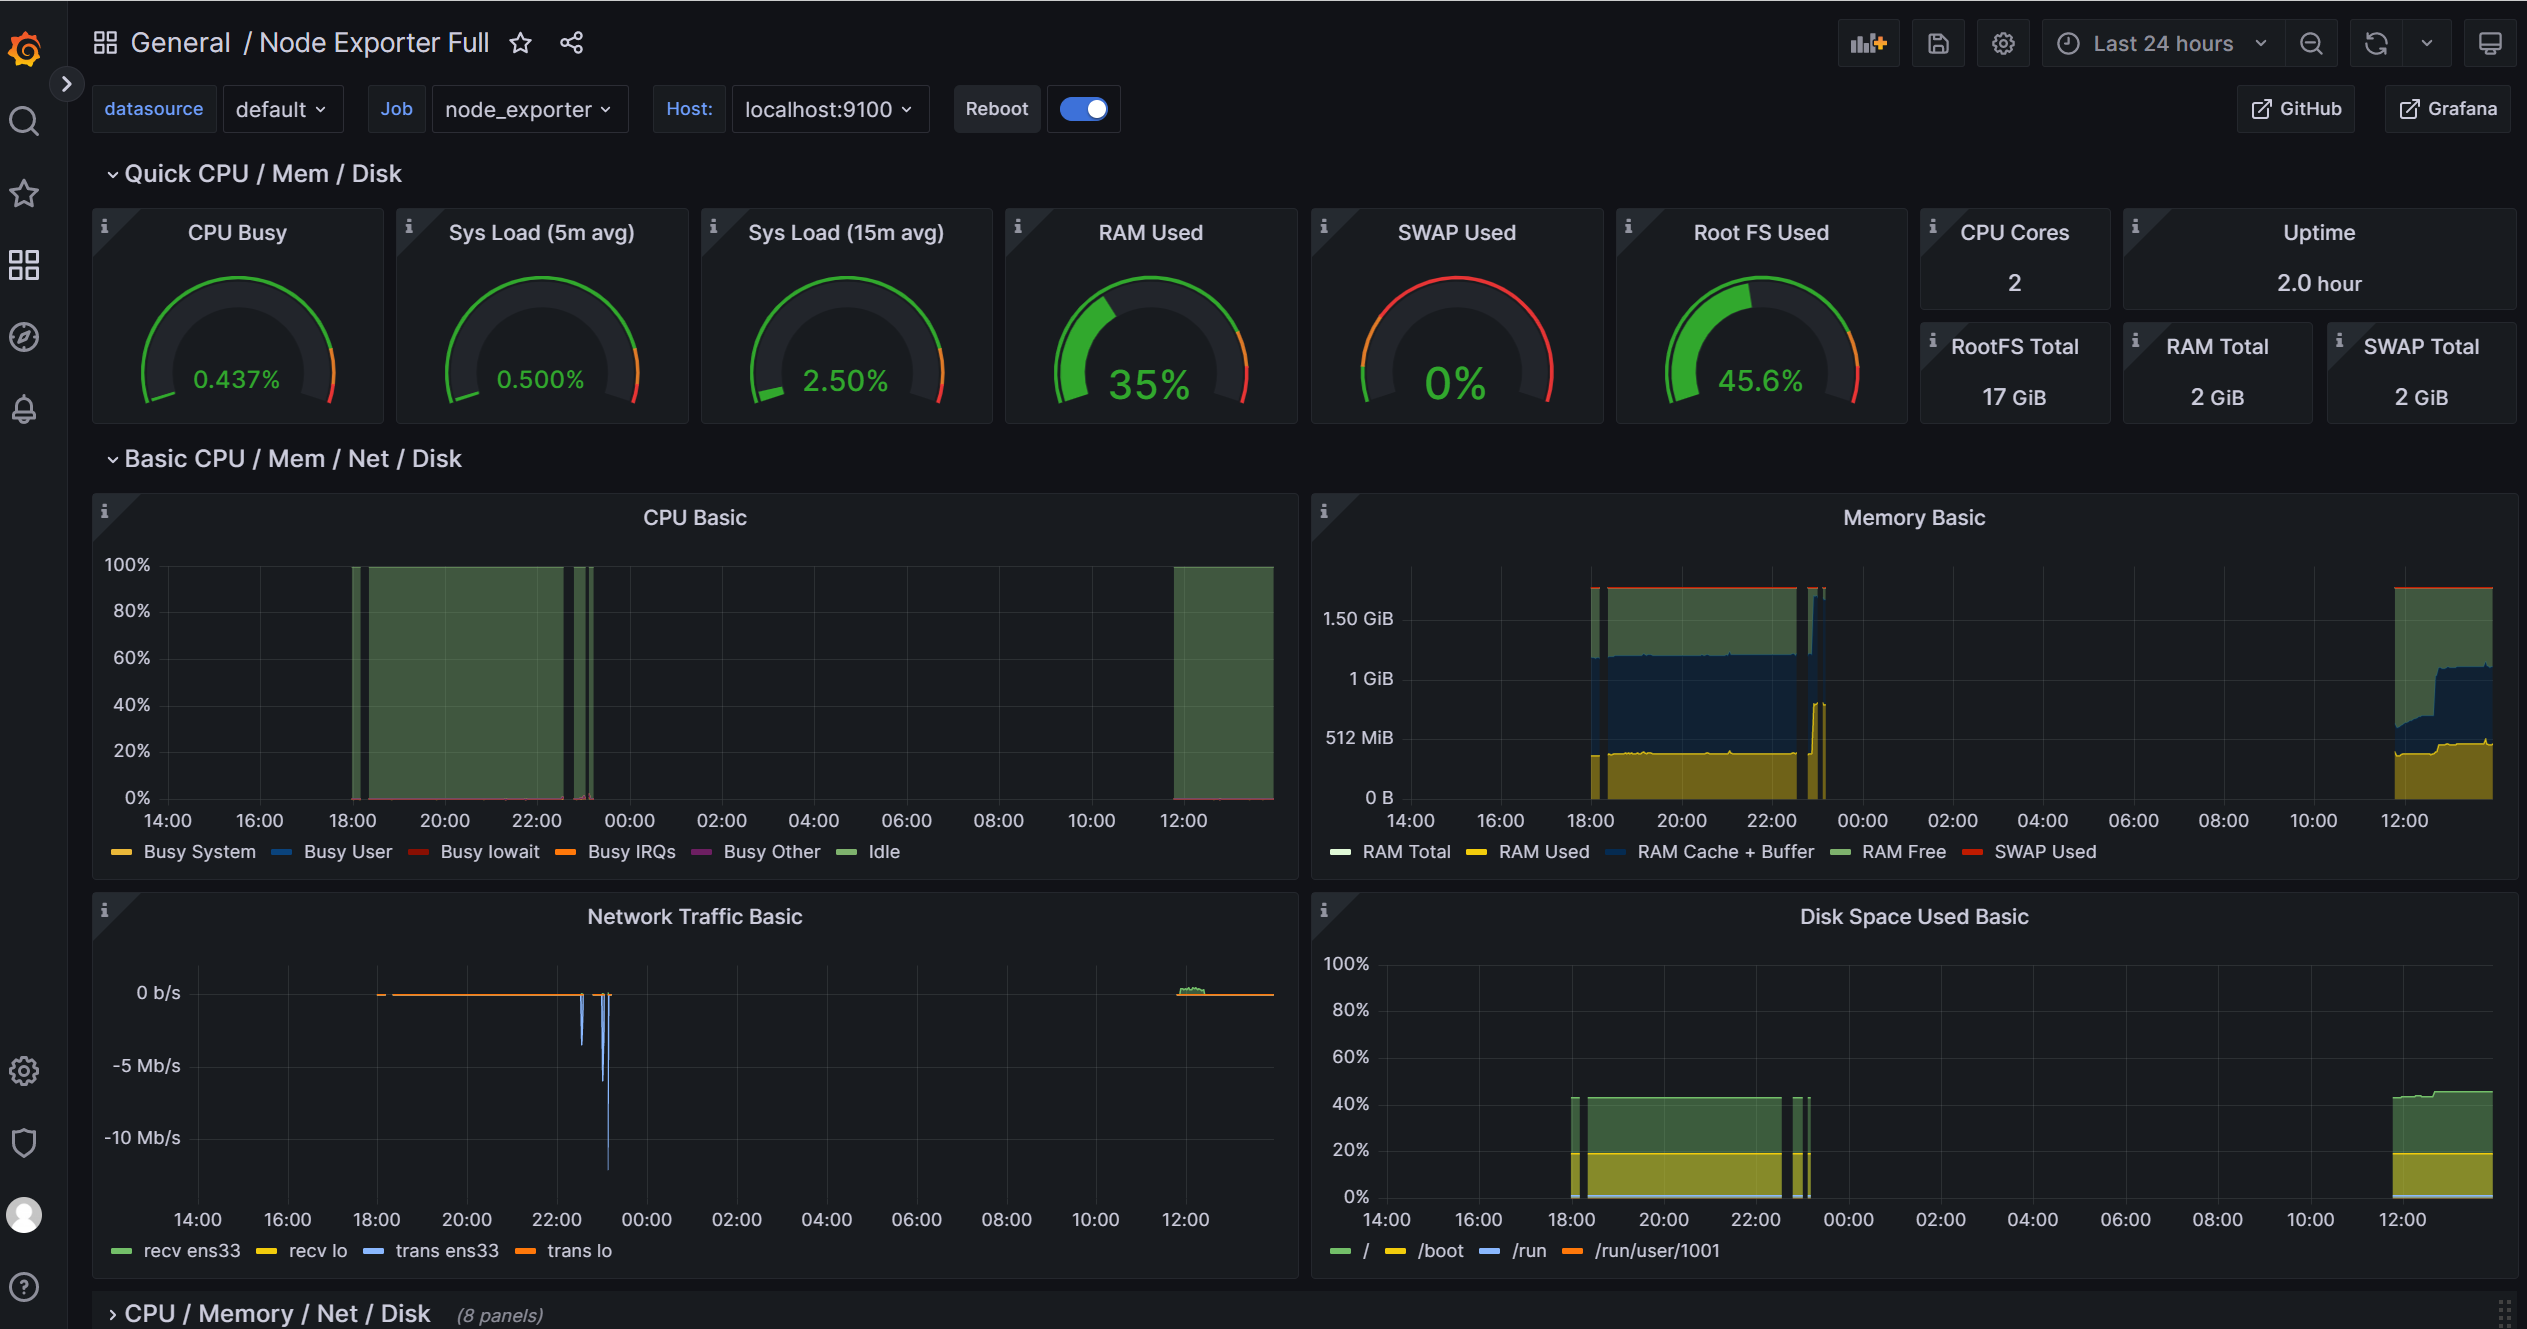This screenshot has height=1329, width=2527.
Task: Open the Root FS Used panel title menu
Action: [x=1761, y=233]
